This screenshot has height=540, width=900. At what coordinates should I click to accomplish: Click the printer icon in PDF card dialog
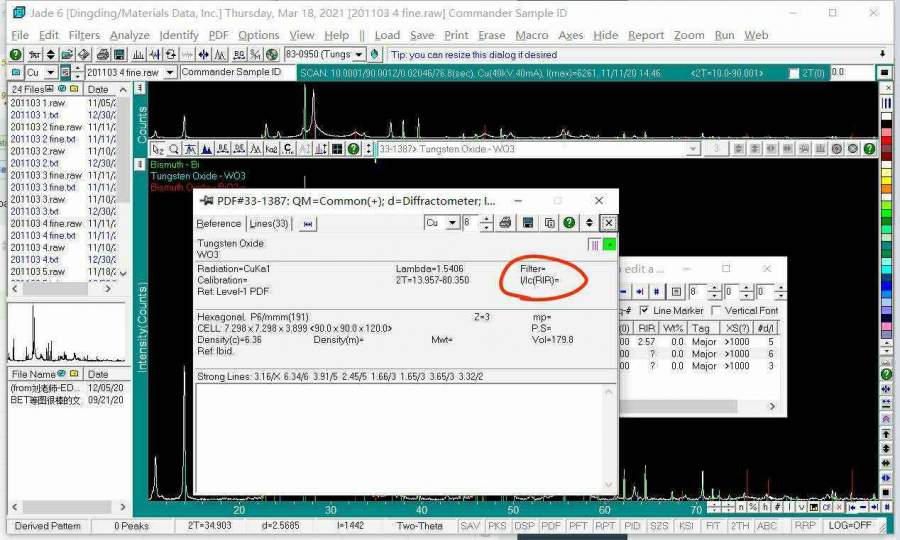coord(505,223)
